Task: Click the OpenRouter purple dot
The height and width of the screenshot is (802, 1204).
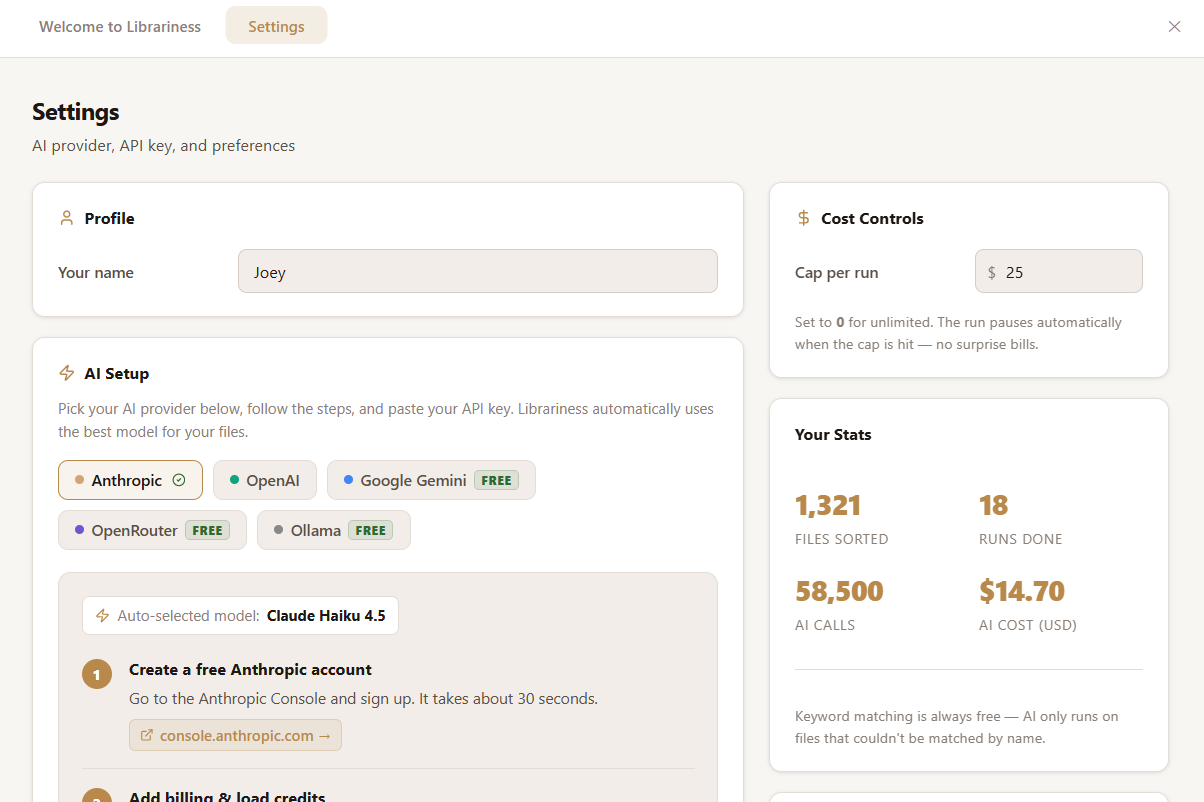Action: 79,530
